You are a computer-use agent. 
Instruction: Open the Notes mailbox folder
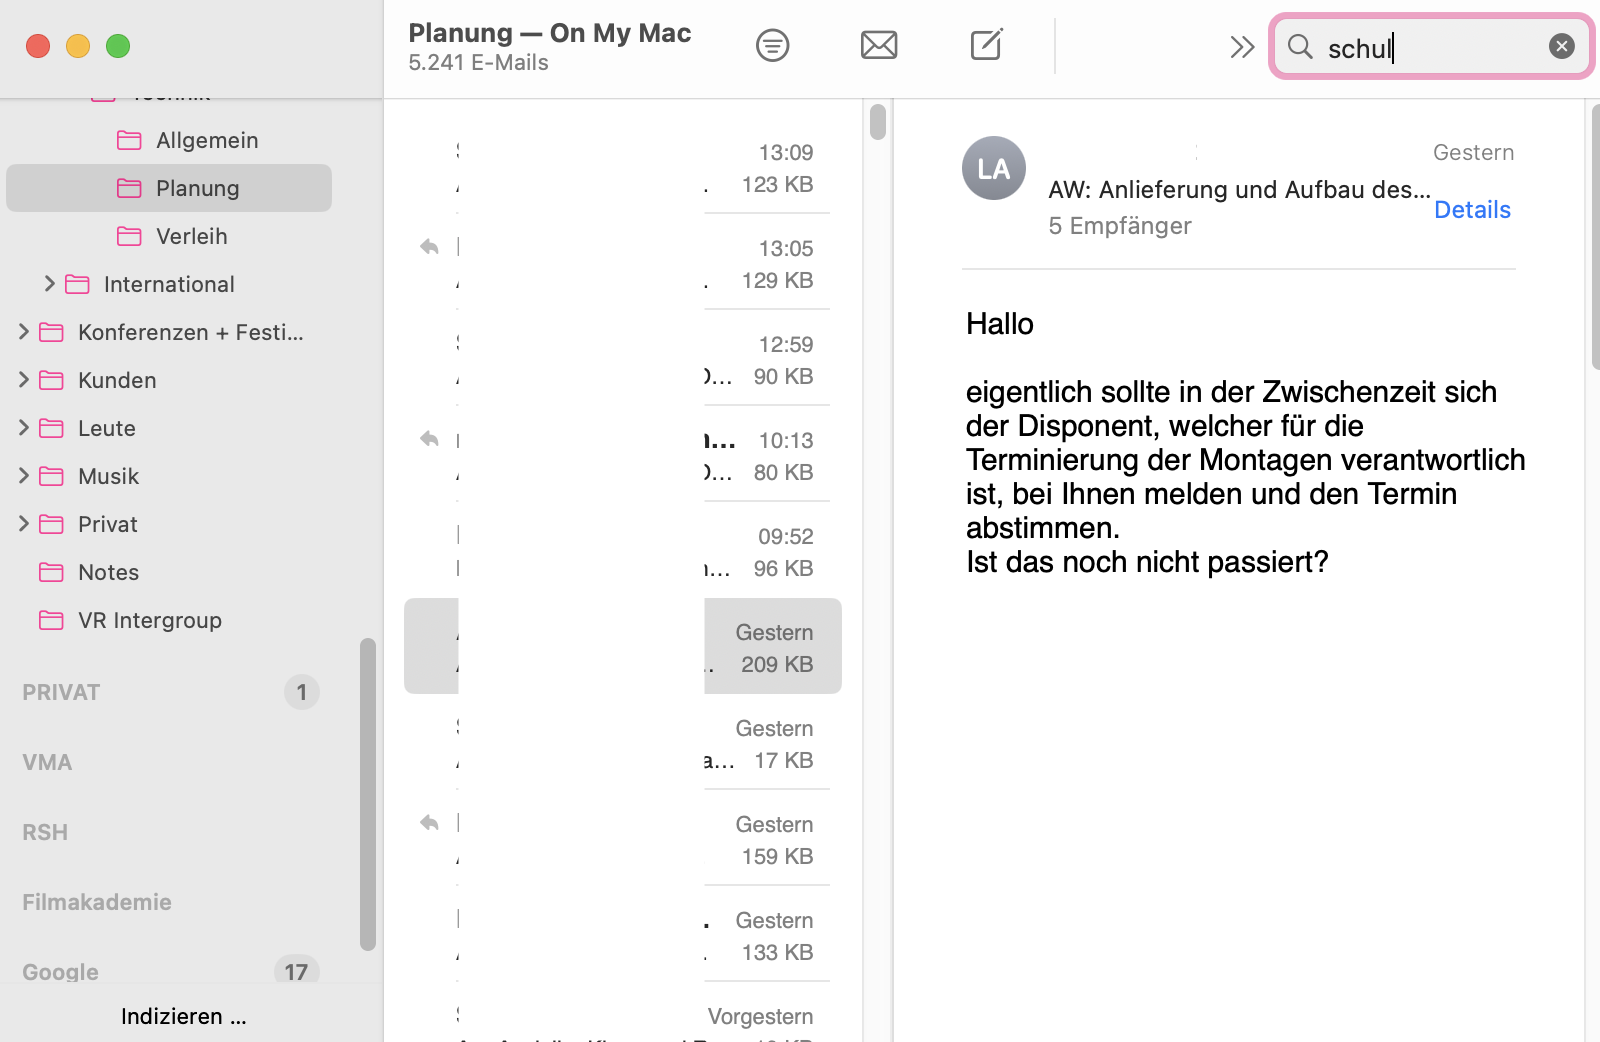tap(108, 572)
